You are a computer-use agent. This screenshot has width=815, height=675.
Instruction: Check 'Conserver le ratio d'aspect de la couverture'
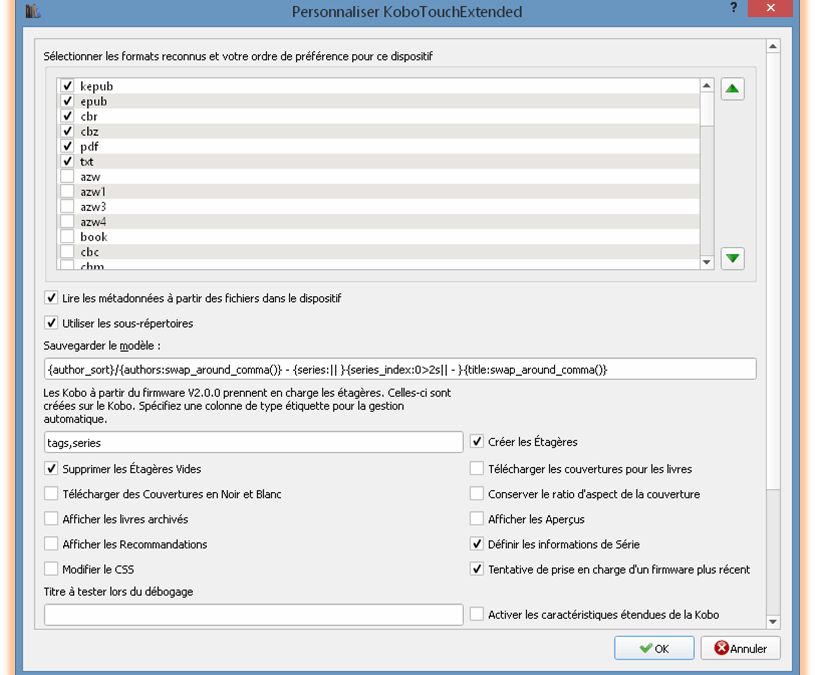477,494
